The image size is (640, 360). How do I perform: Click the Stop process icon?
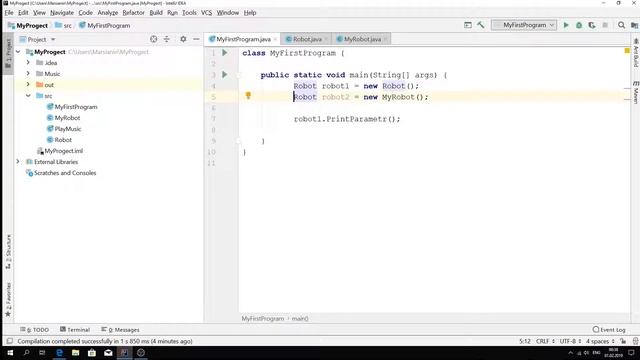(x=605, y=25)
